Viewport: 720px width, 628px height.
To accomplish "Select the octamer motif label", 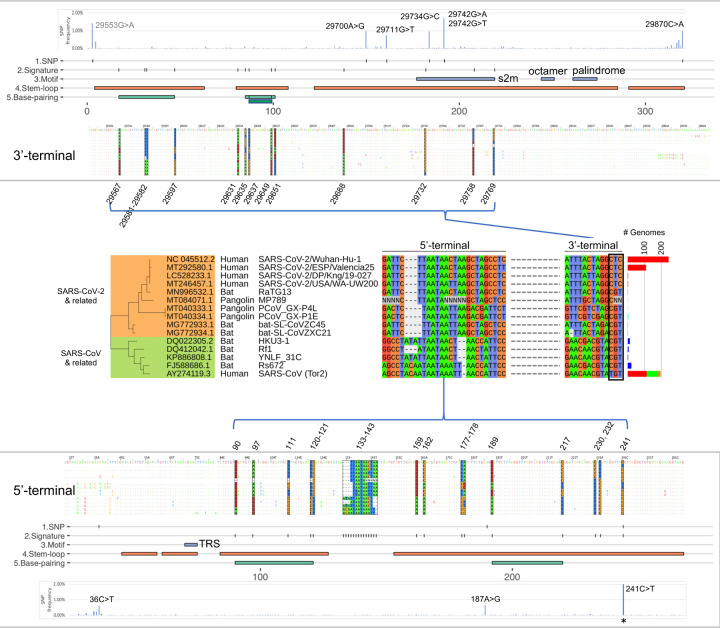I will click(548, 71).
